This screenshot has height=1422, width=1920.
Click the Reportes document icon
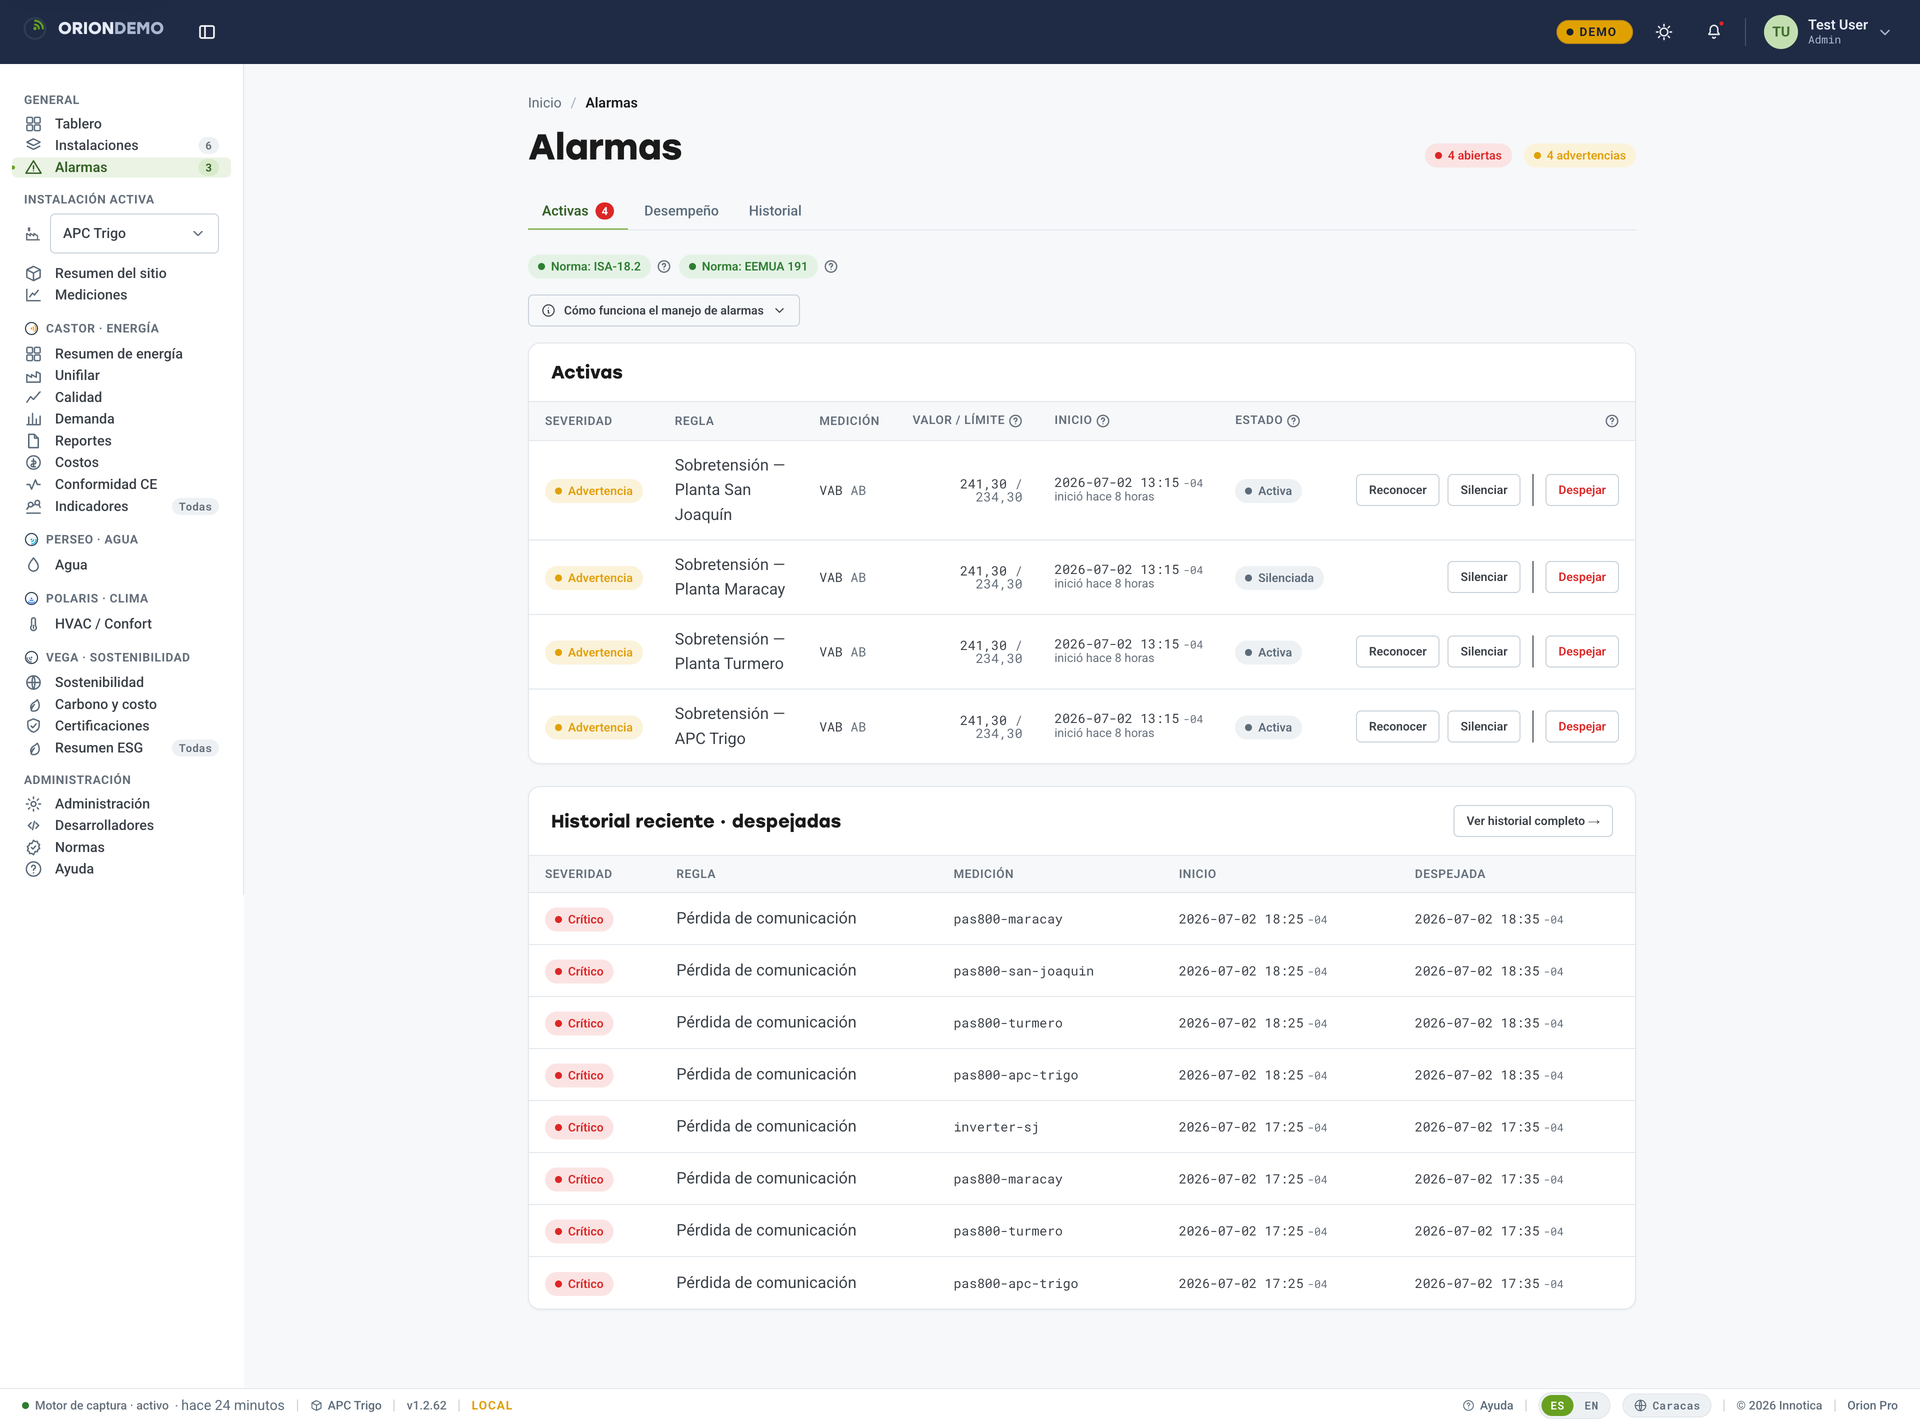33,441
